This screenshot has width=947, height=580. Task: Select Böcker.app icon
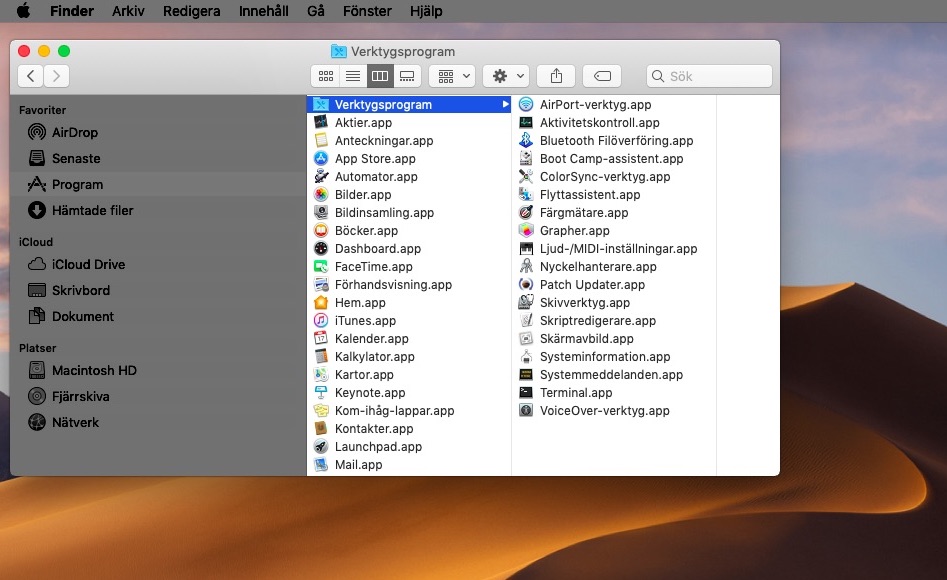[321, 231]
